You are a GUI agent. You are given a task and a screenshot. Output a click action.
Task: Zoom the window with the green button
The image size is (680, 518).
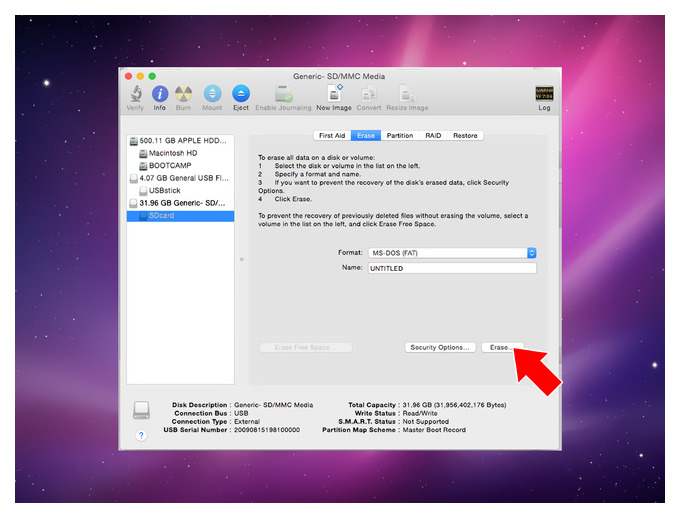[x=152, y=76]
